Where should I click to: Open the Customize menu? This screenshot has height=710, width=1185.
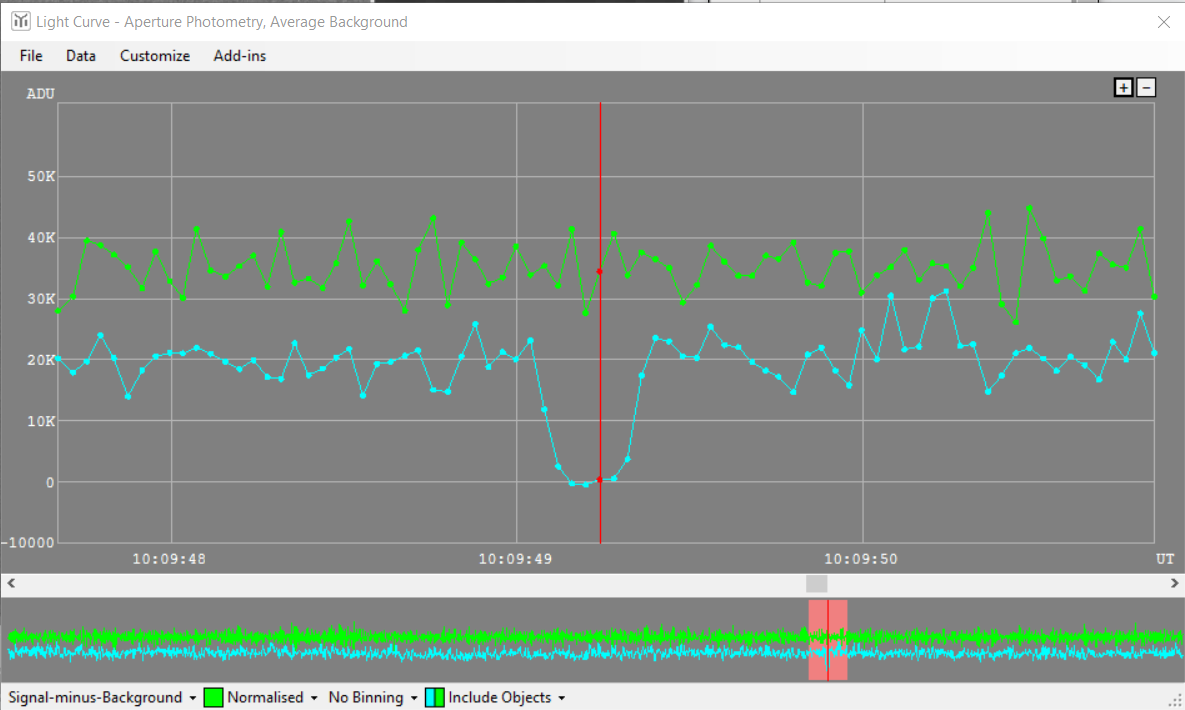155,56
